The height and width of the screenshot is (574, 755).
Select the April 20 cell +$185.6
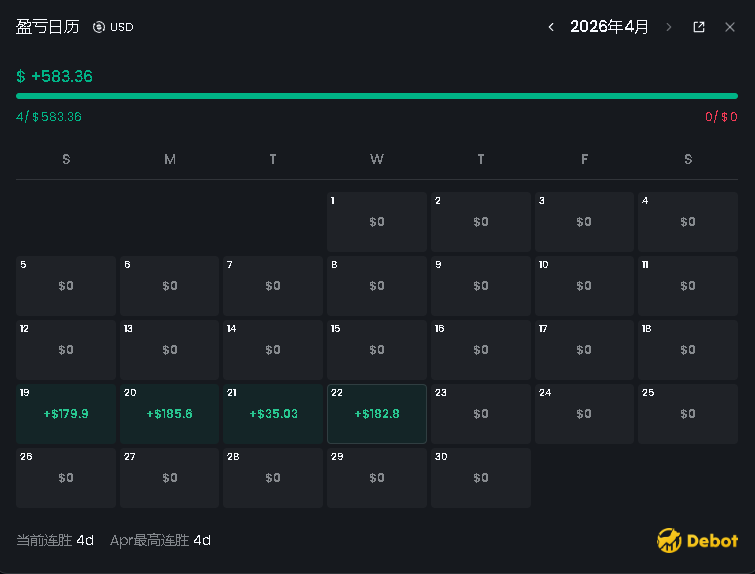(x=169, y=414)
